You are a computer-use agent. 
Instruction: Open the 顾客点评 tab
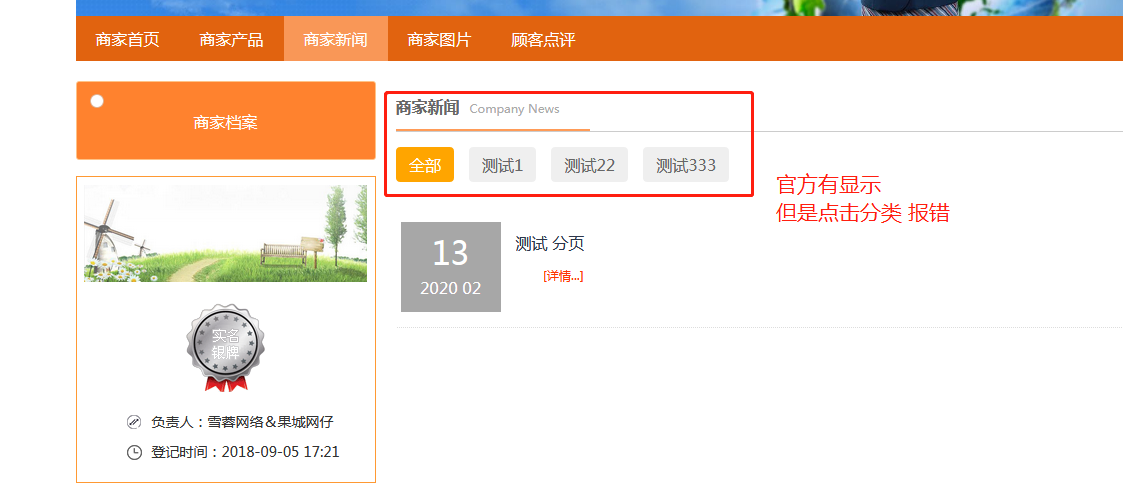click(543, 40)
